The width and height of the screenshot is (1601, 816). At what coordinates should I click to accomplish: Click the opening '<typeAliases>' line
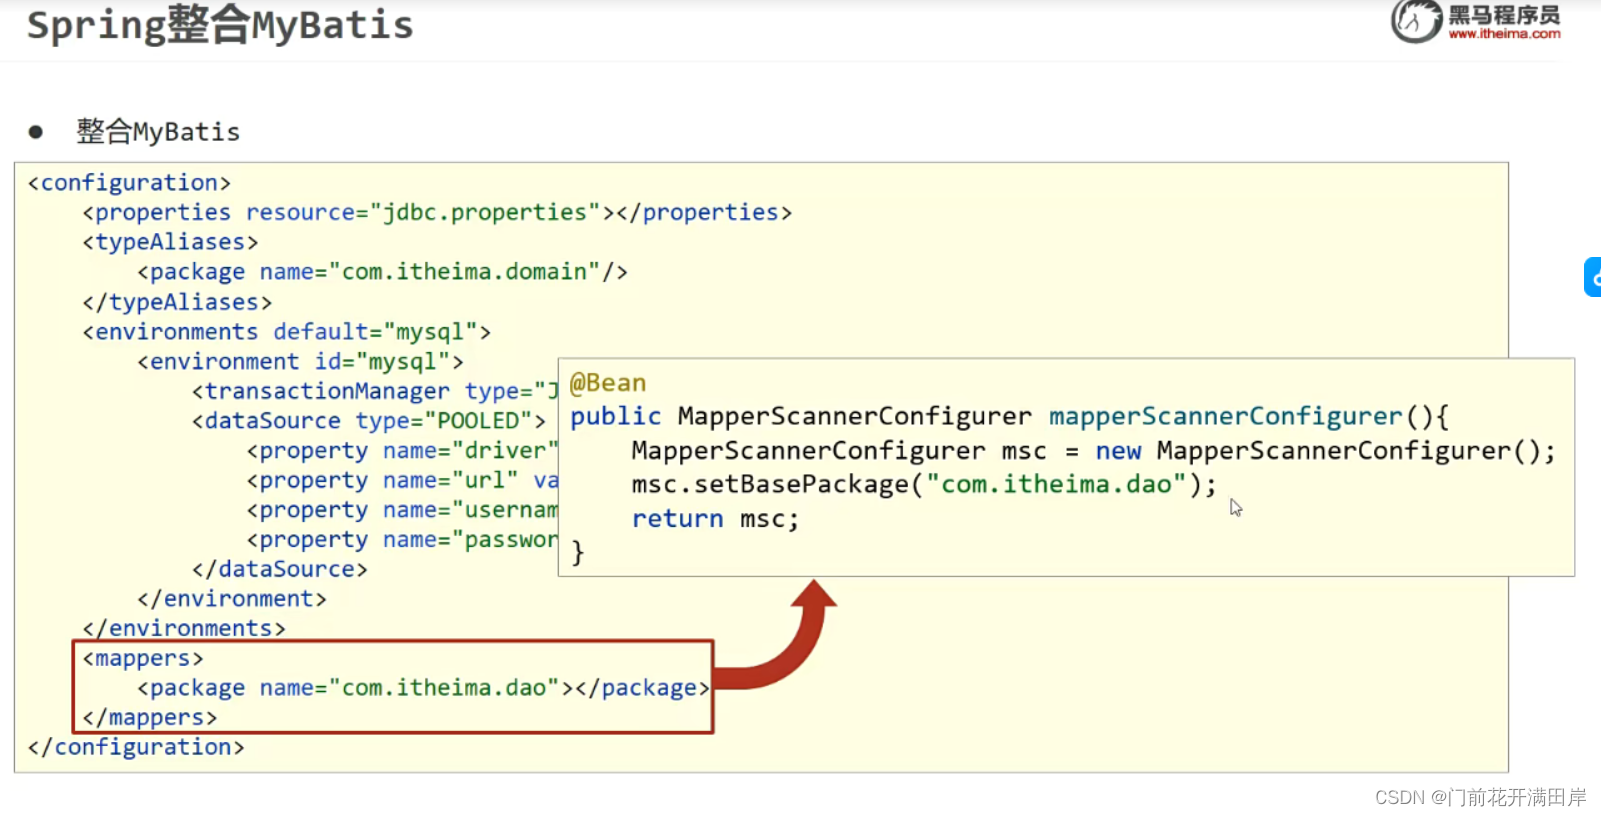coord(170,242)
